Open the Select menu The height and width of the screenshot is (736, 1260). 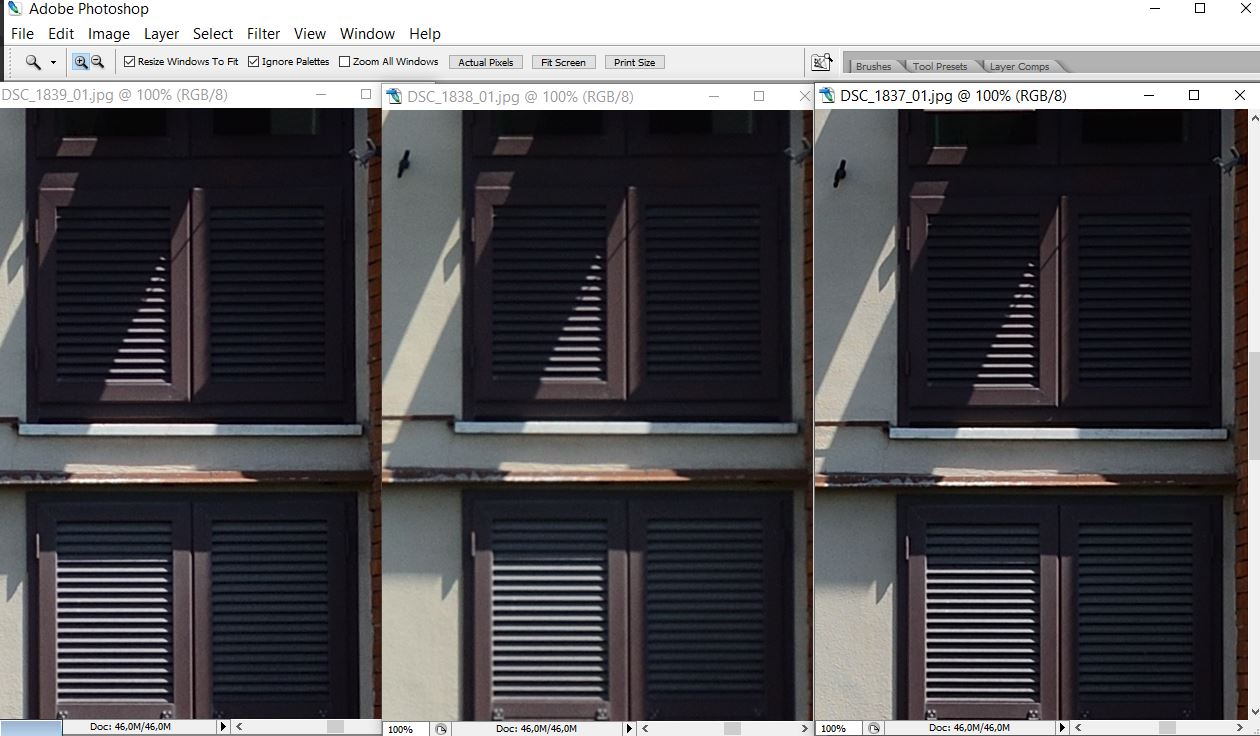point(213,33)
